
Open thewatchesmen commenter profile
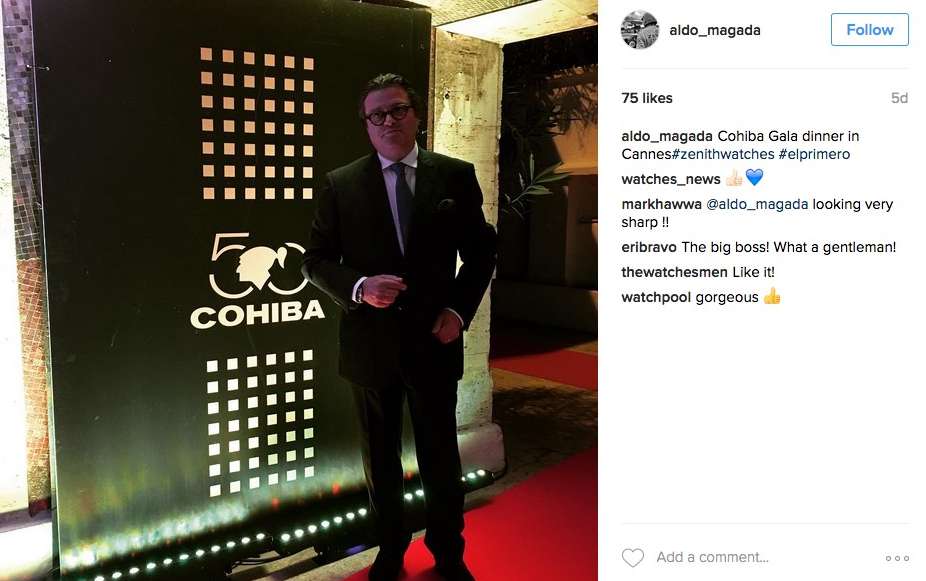674,272
